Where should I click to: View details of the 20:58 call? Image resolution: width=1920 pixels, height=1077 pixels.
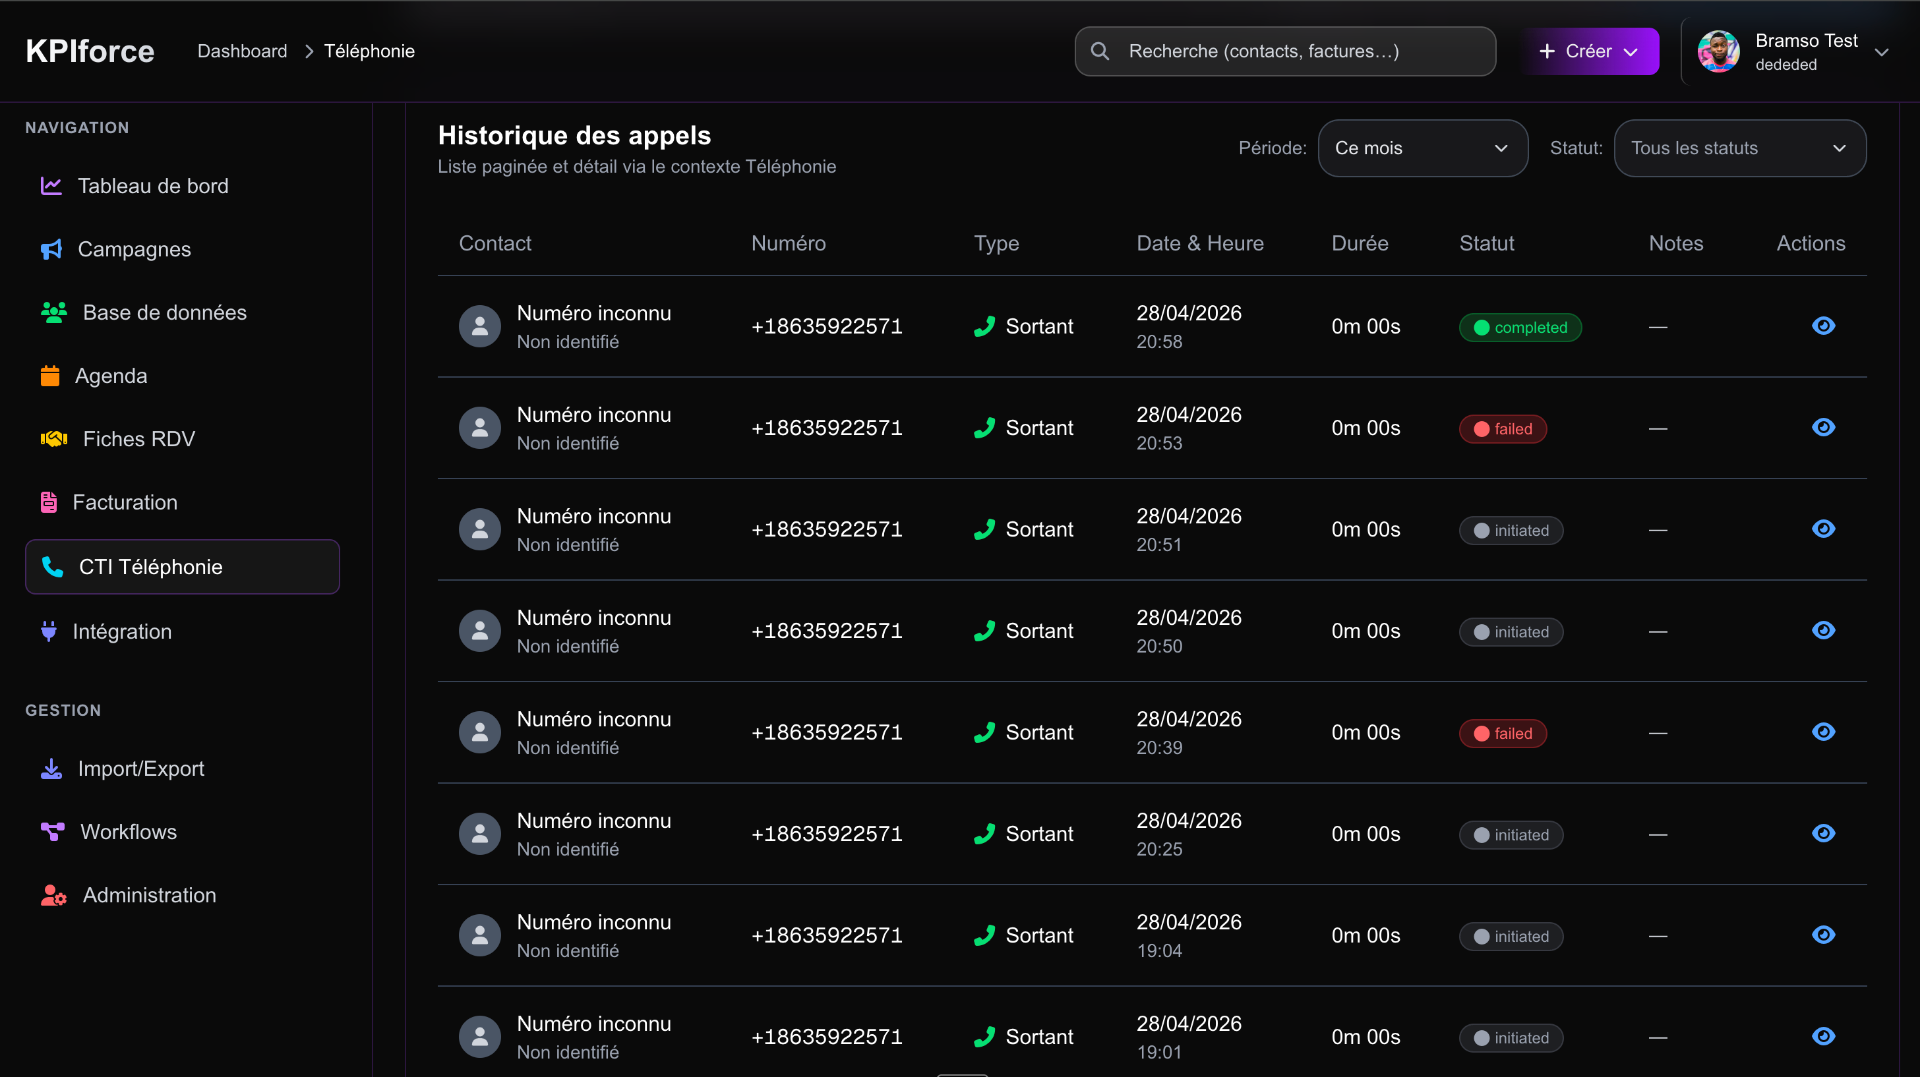pos(1823,326)
